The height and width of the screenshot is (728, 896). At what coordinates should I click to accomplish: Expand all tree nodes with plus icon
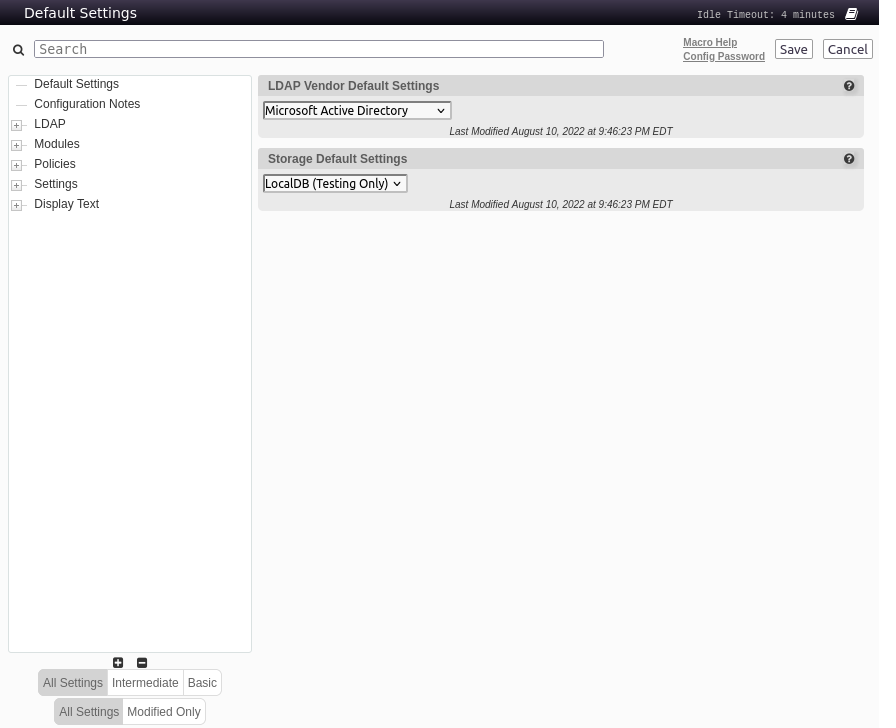[118, 663]
